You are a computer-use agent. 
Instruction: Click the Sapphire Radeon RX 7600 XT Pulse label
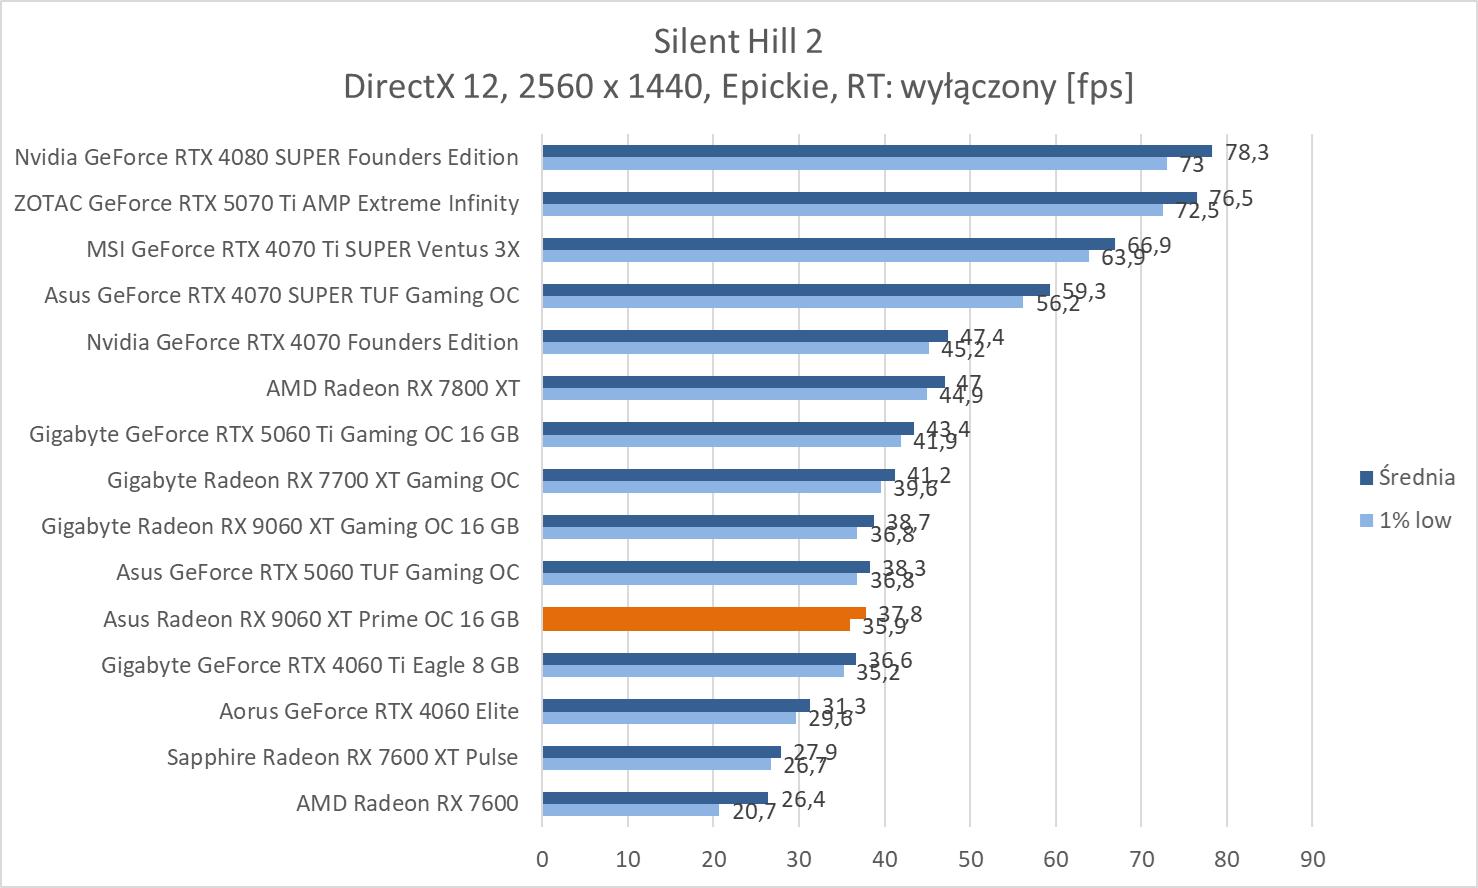tap(342, 757)
